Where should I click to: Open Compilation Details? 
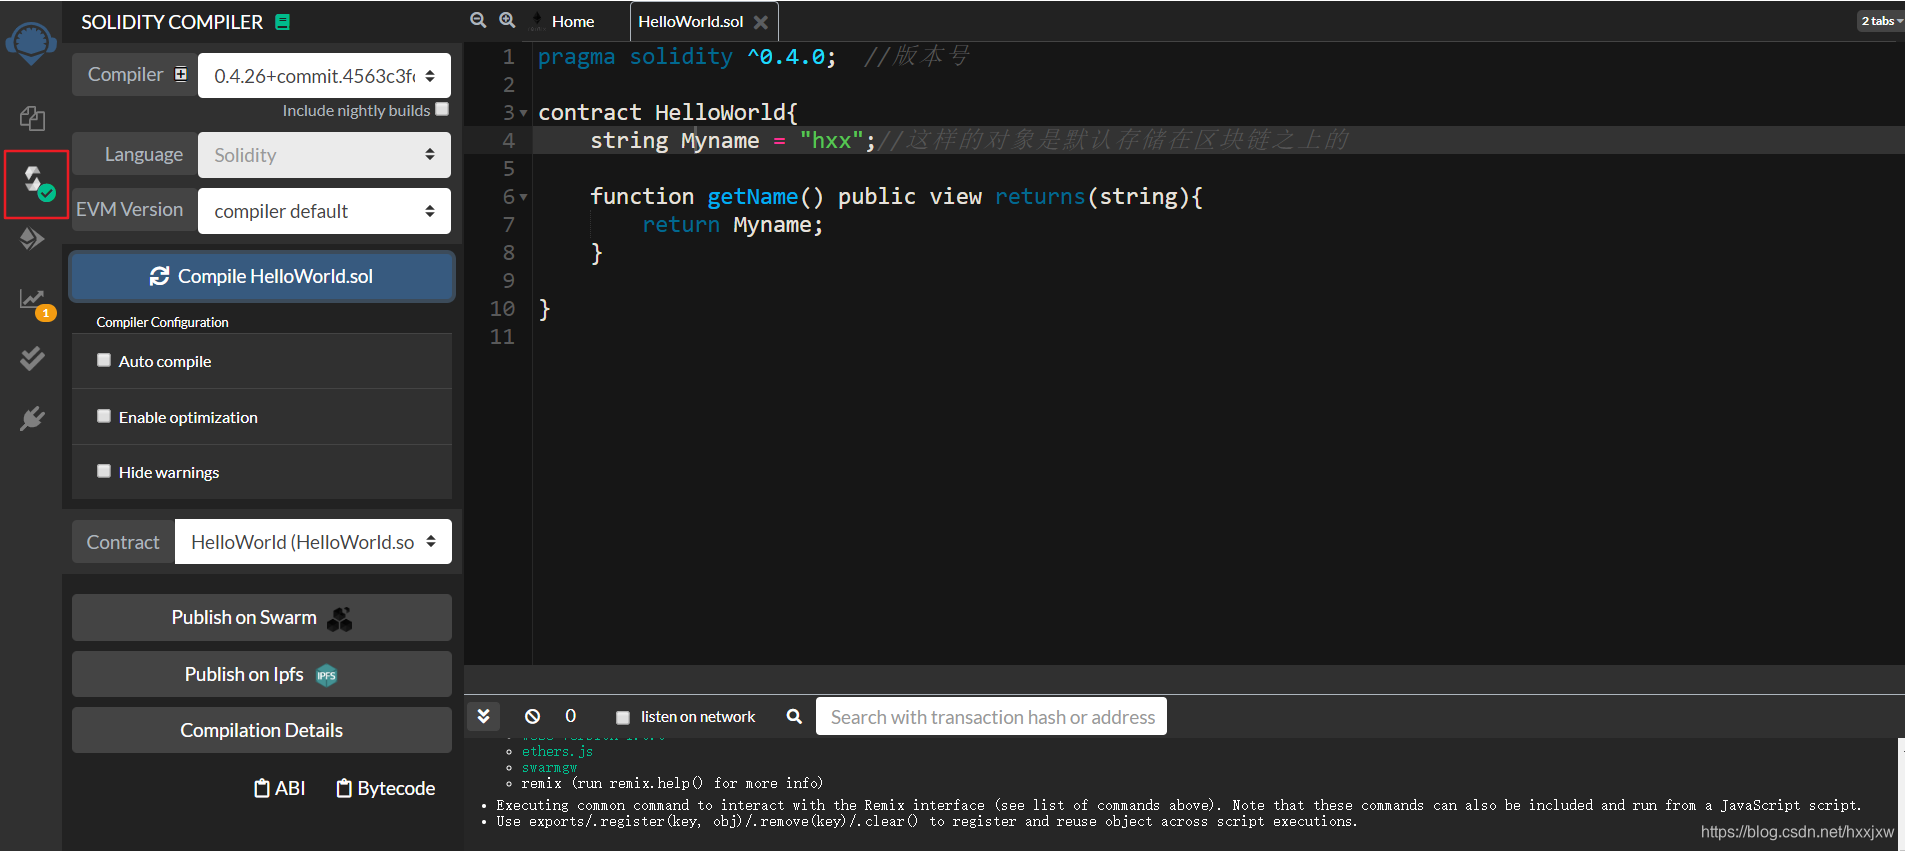click(x=262, y=730)
